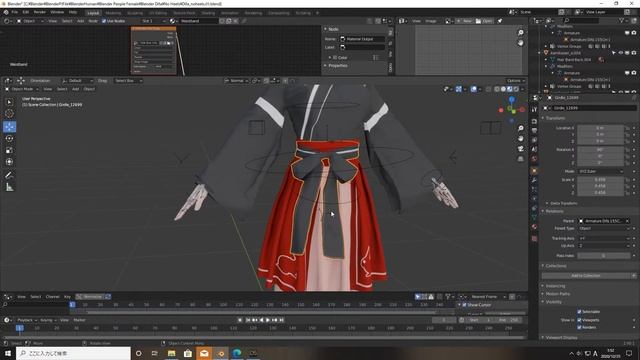Click the Scale X value field
Screen dimensions: 640x360
click(x=600, y=180)
